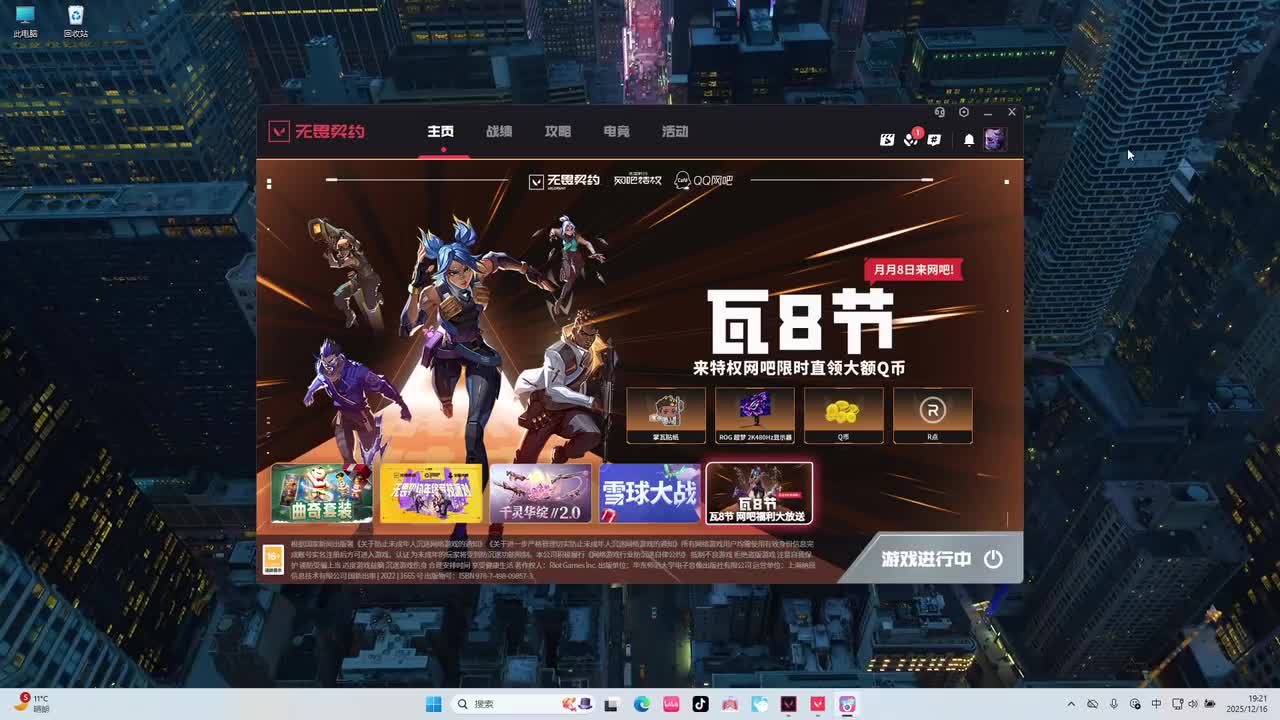Screen dimensions: 1280x720
Task: Open Task View on taskbar
Action: pos(611,704)
